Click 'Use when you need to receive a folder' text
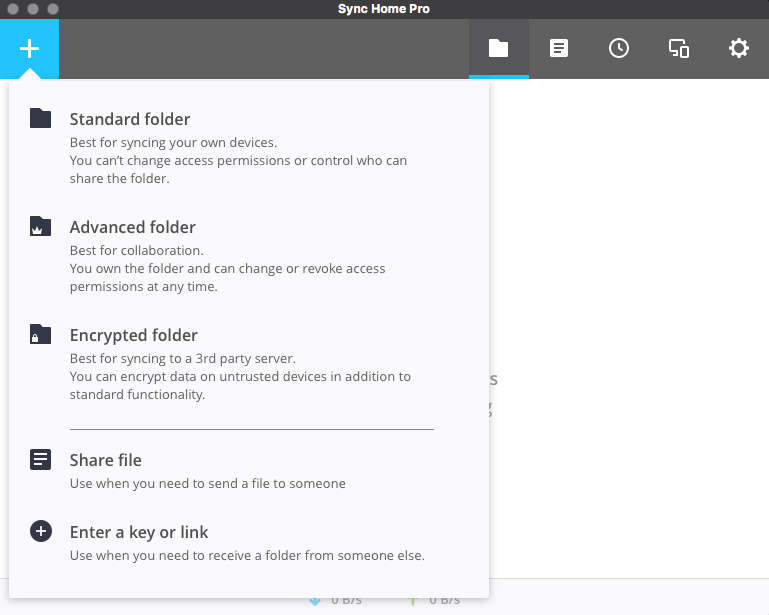 point(247,555)
